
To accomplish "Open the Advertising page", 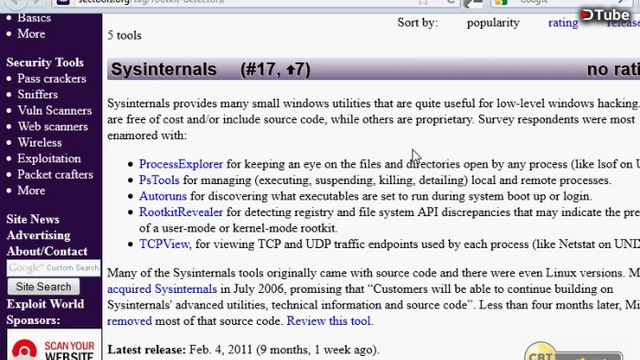I will tap(38, 235).
